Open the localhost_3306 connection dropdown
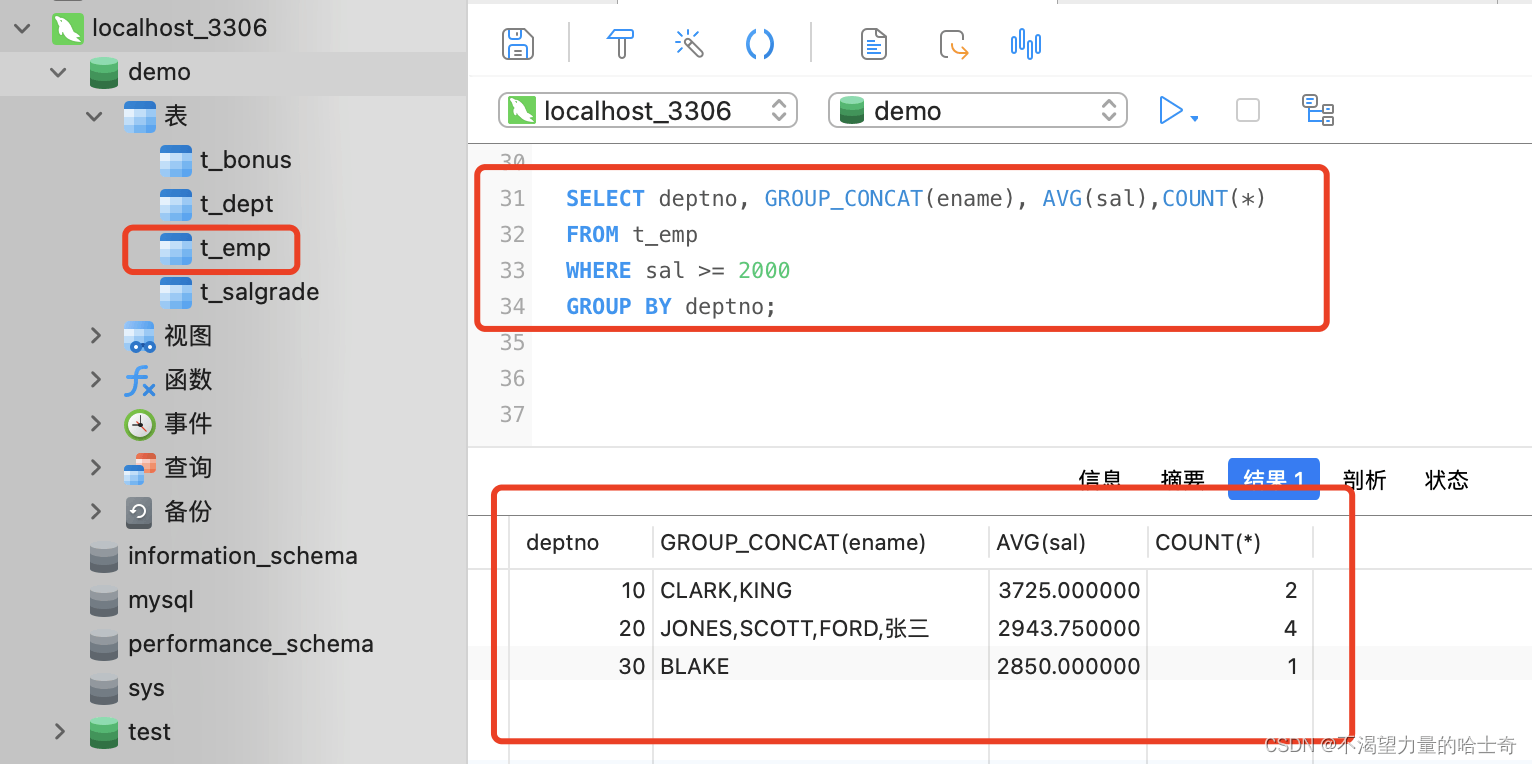The width and height of the screenshot is (1532, 764). pyautogui.click(x=647, y=110)
